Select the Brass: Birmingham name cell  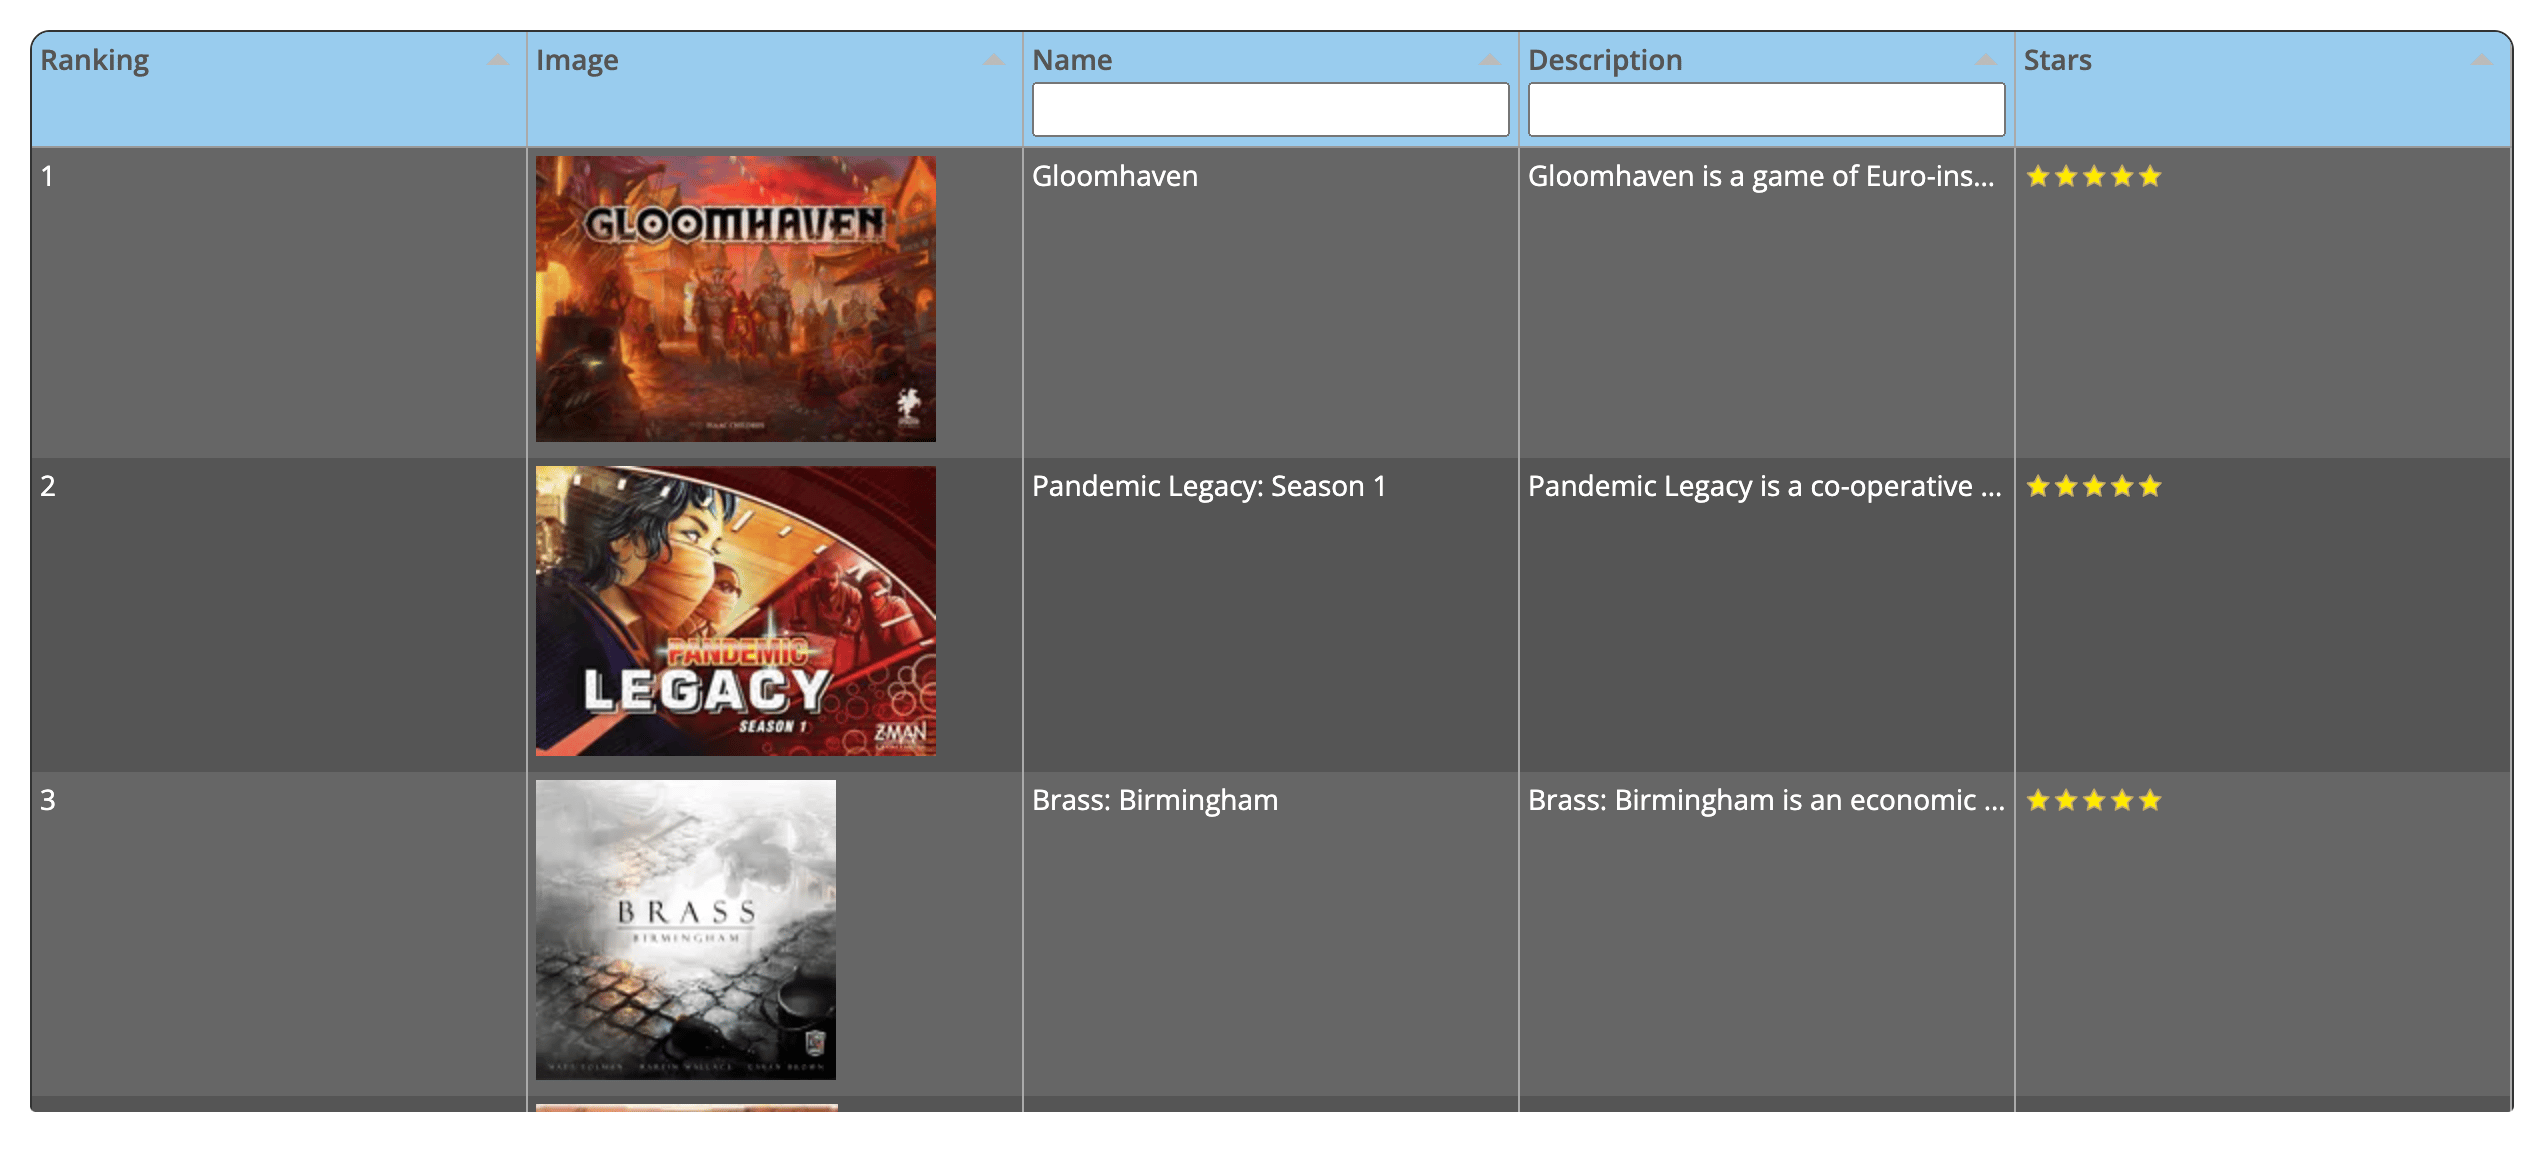click(x=1270, y=934)
